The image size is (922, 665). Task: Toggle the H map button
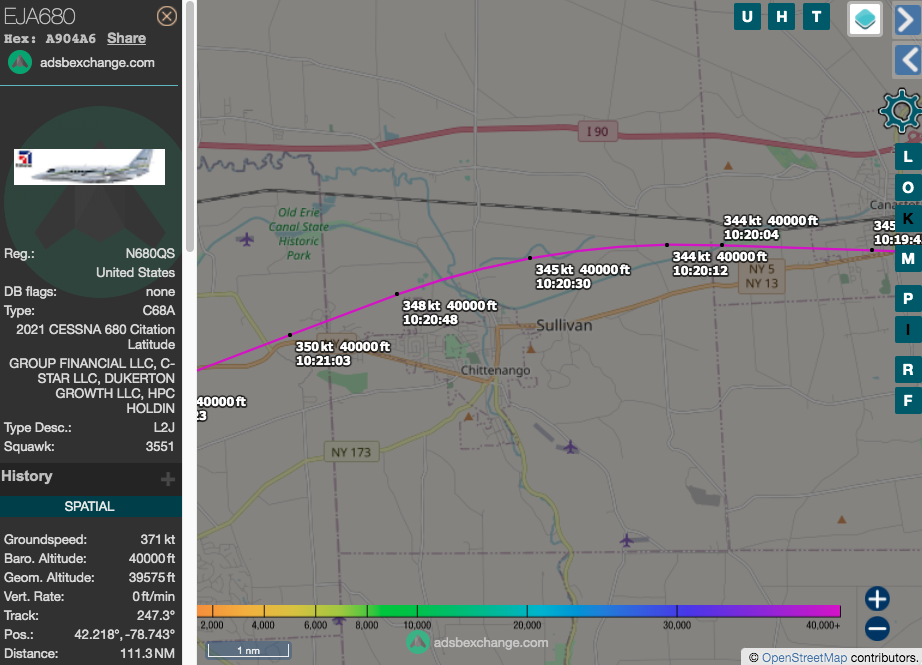(x=781, y=16)
